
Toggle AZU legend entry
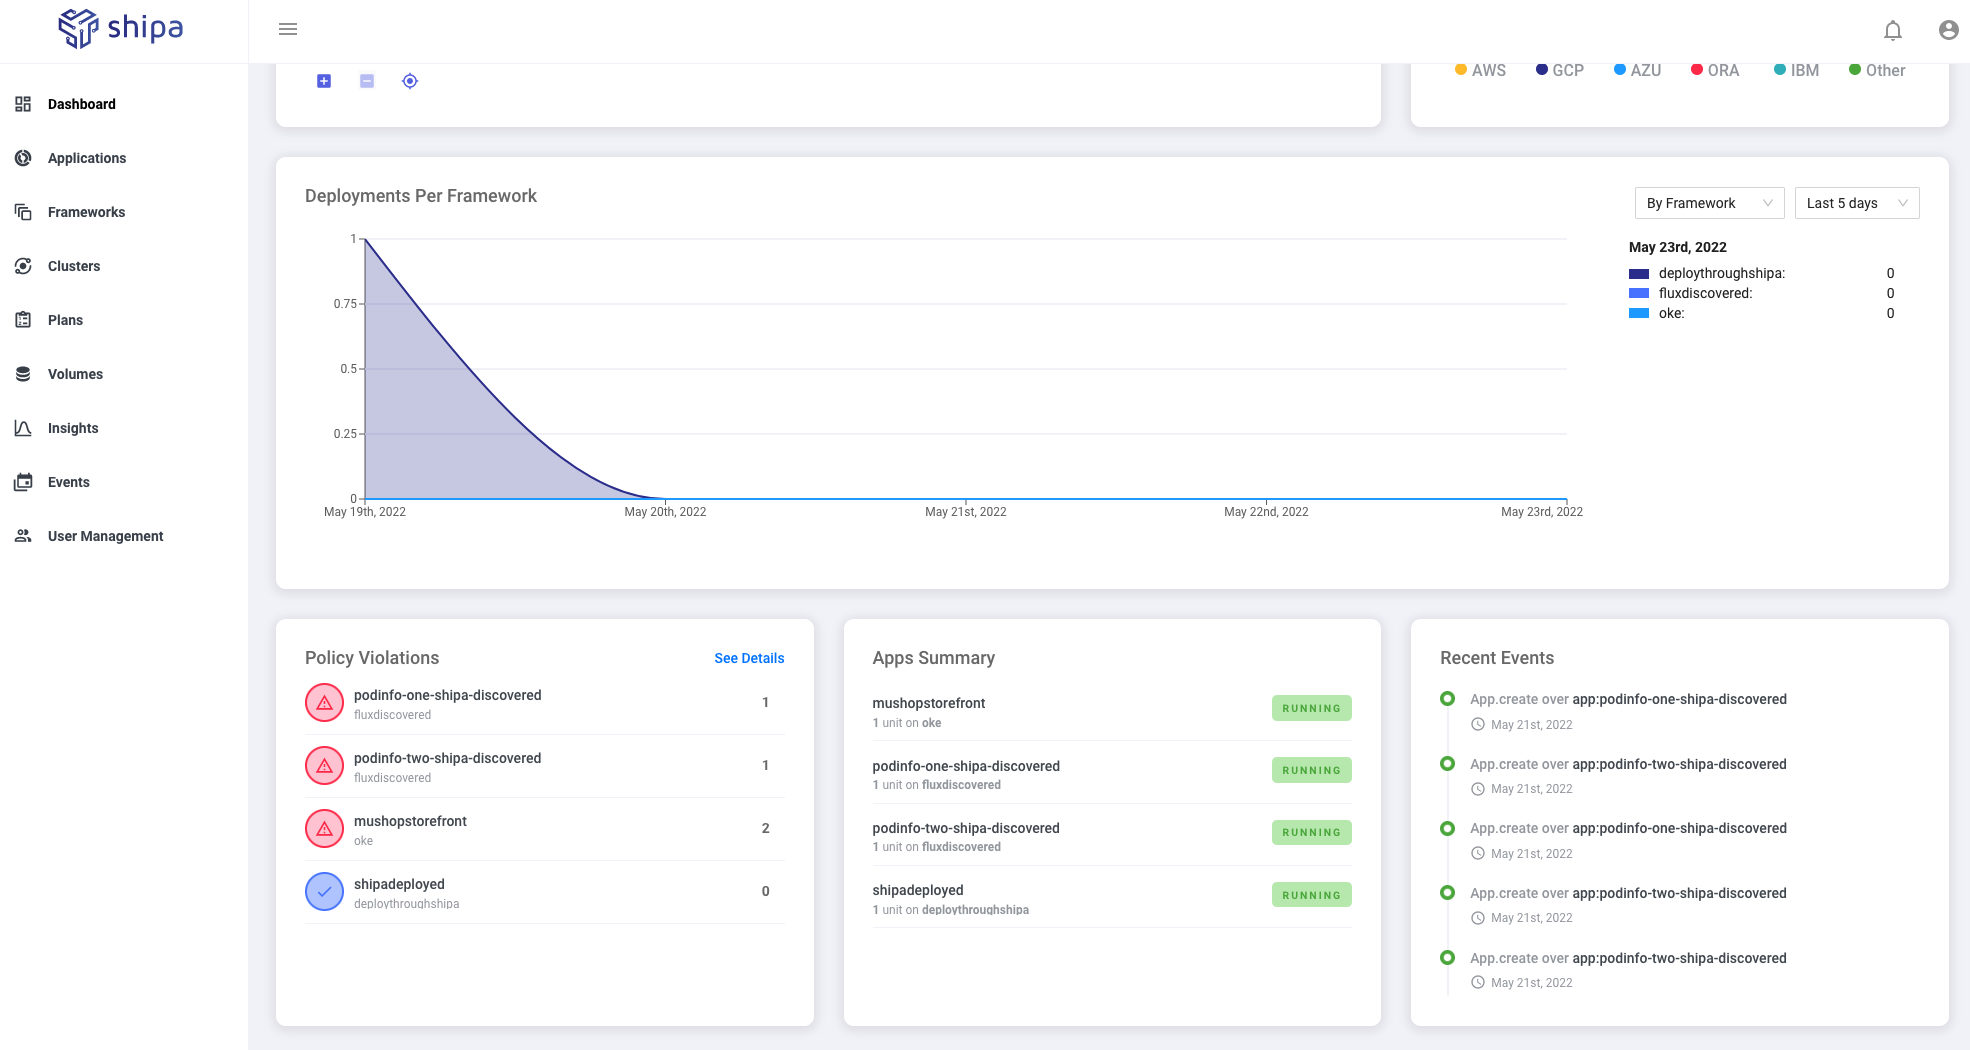tap(1637, 70)
